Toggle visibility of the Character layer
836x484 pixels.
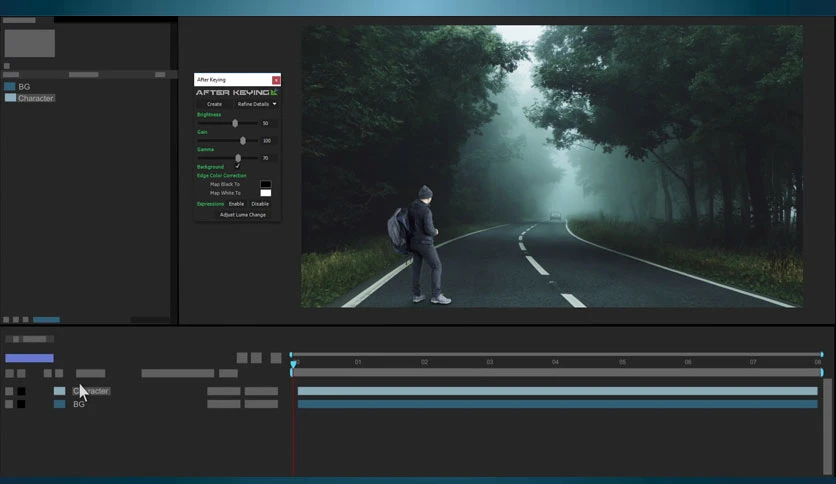(x=9, y=391)
